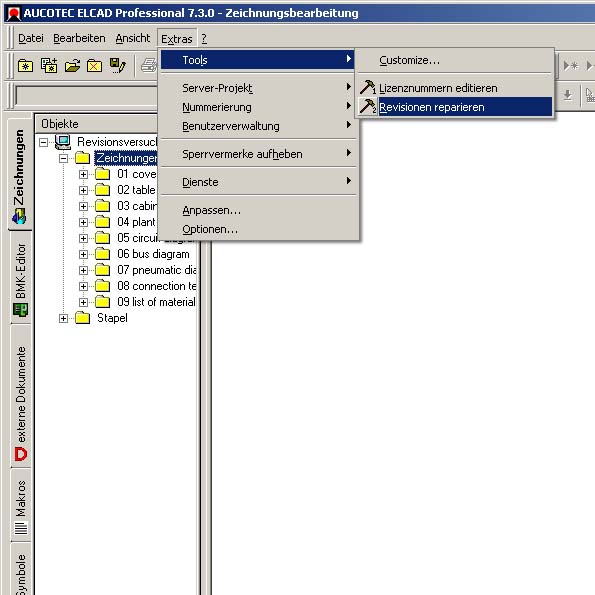Switch to the Zeichnungen side tab
The image size is (595, 595).
pyautogui.click(x=19, y=173)
